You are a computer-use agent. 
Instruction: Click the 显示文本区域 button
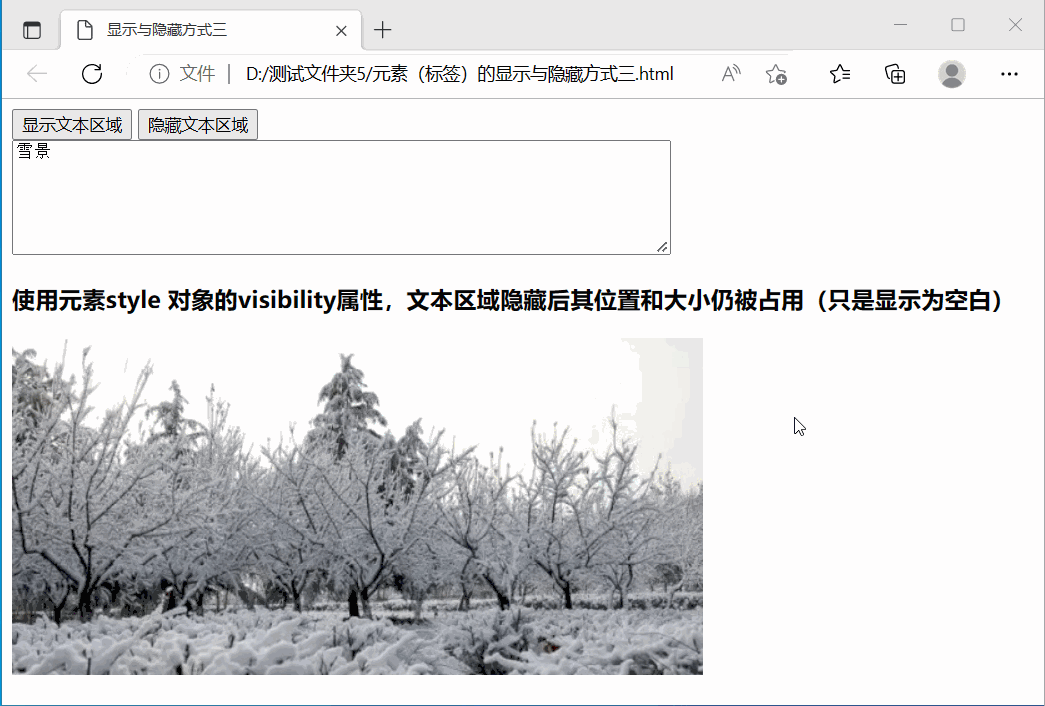[71, 124]
